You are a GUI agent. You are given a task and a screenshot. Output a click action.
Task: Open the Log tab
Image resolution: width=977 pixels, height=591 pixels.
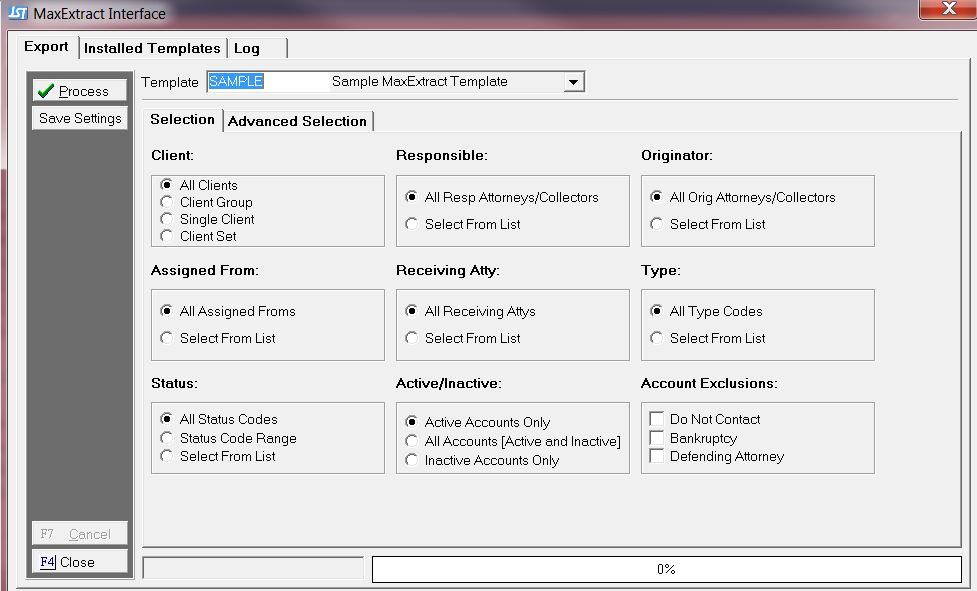click(247, 48)
